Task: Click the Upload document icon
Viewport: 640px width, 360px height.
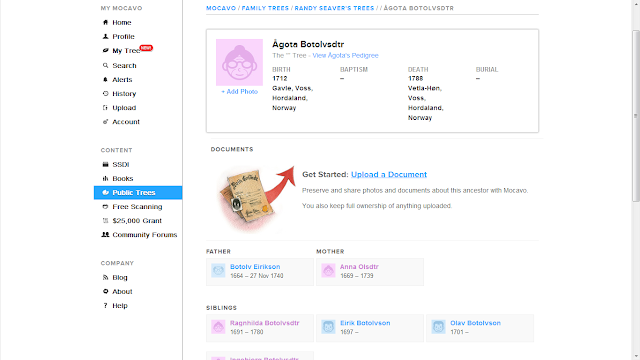Action: (105, 108)
